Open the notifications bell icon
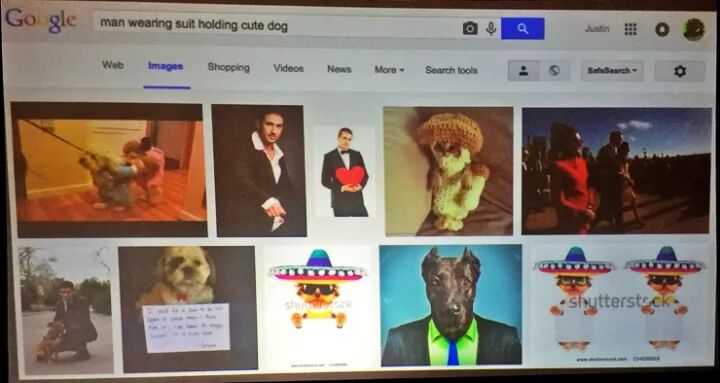The image size is (720, 383). 662,29
